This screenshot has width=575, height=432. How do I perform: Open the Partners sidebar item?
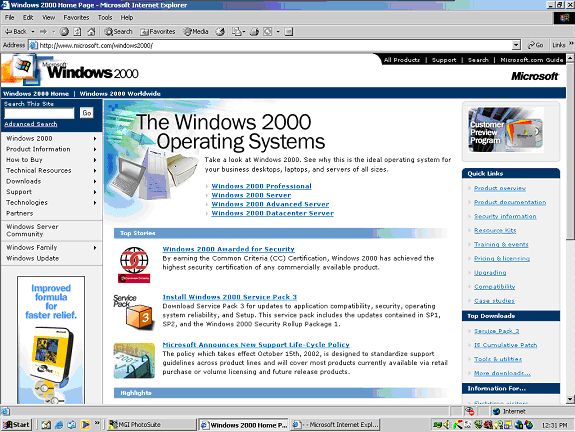[x=19, y=213]
